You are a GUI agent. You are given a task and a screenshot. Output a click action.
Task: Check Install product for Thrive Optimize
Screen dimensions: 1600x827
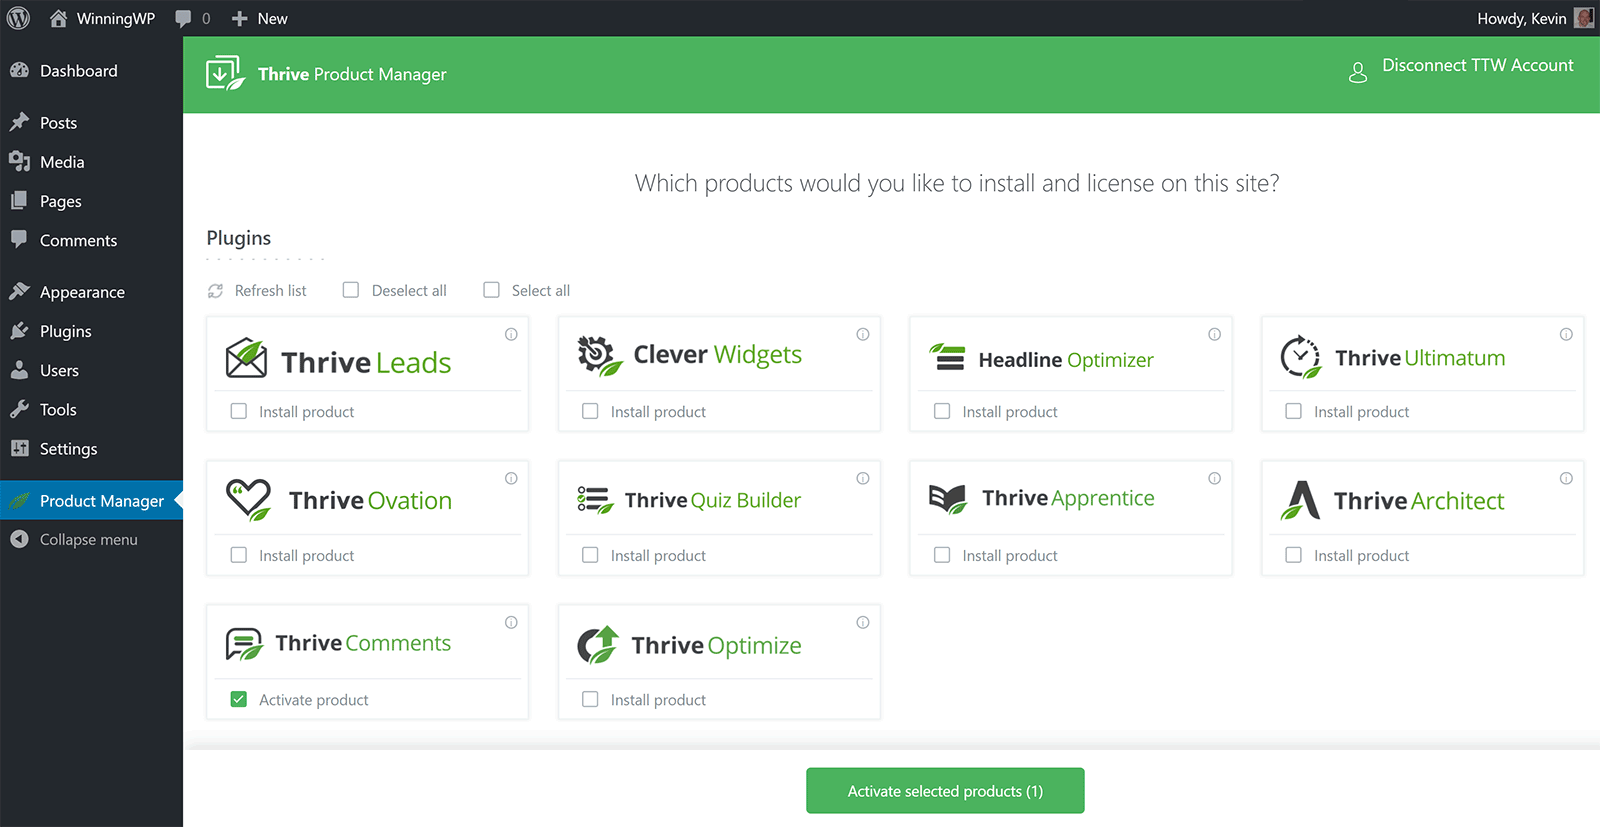[x=590, y=699]
